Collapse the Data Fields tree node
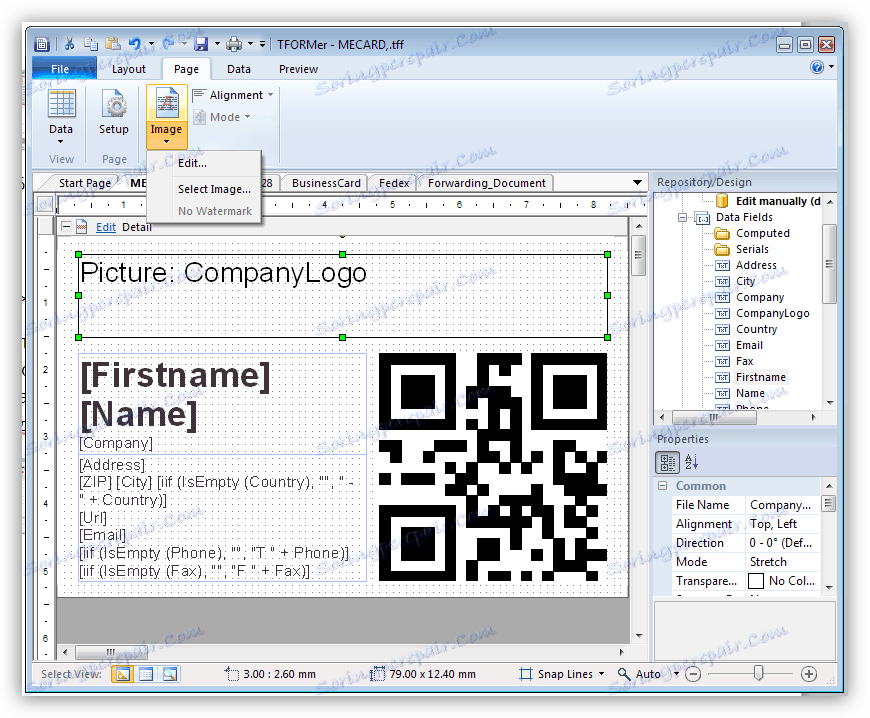Screen dimensions: 870x718 [683, 217]
